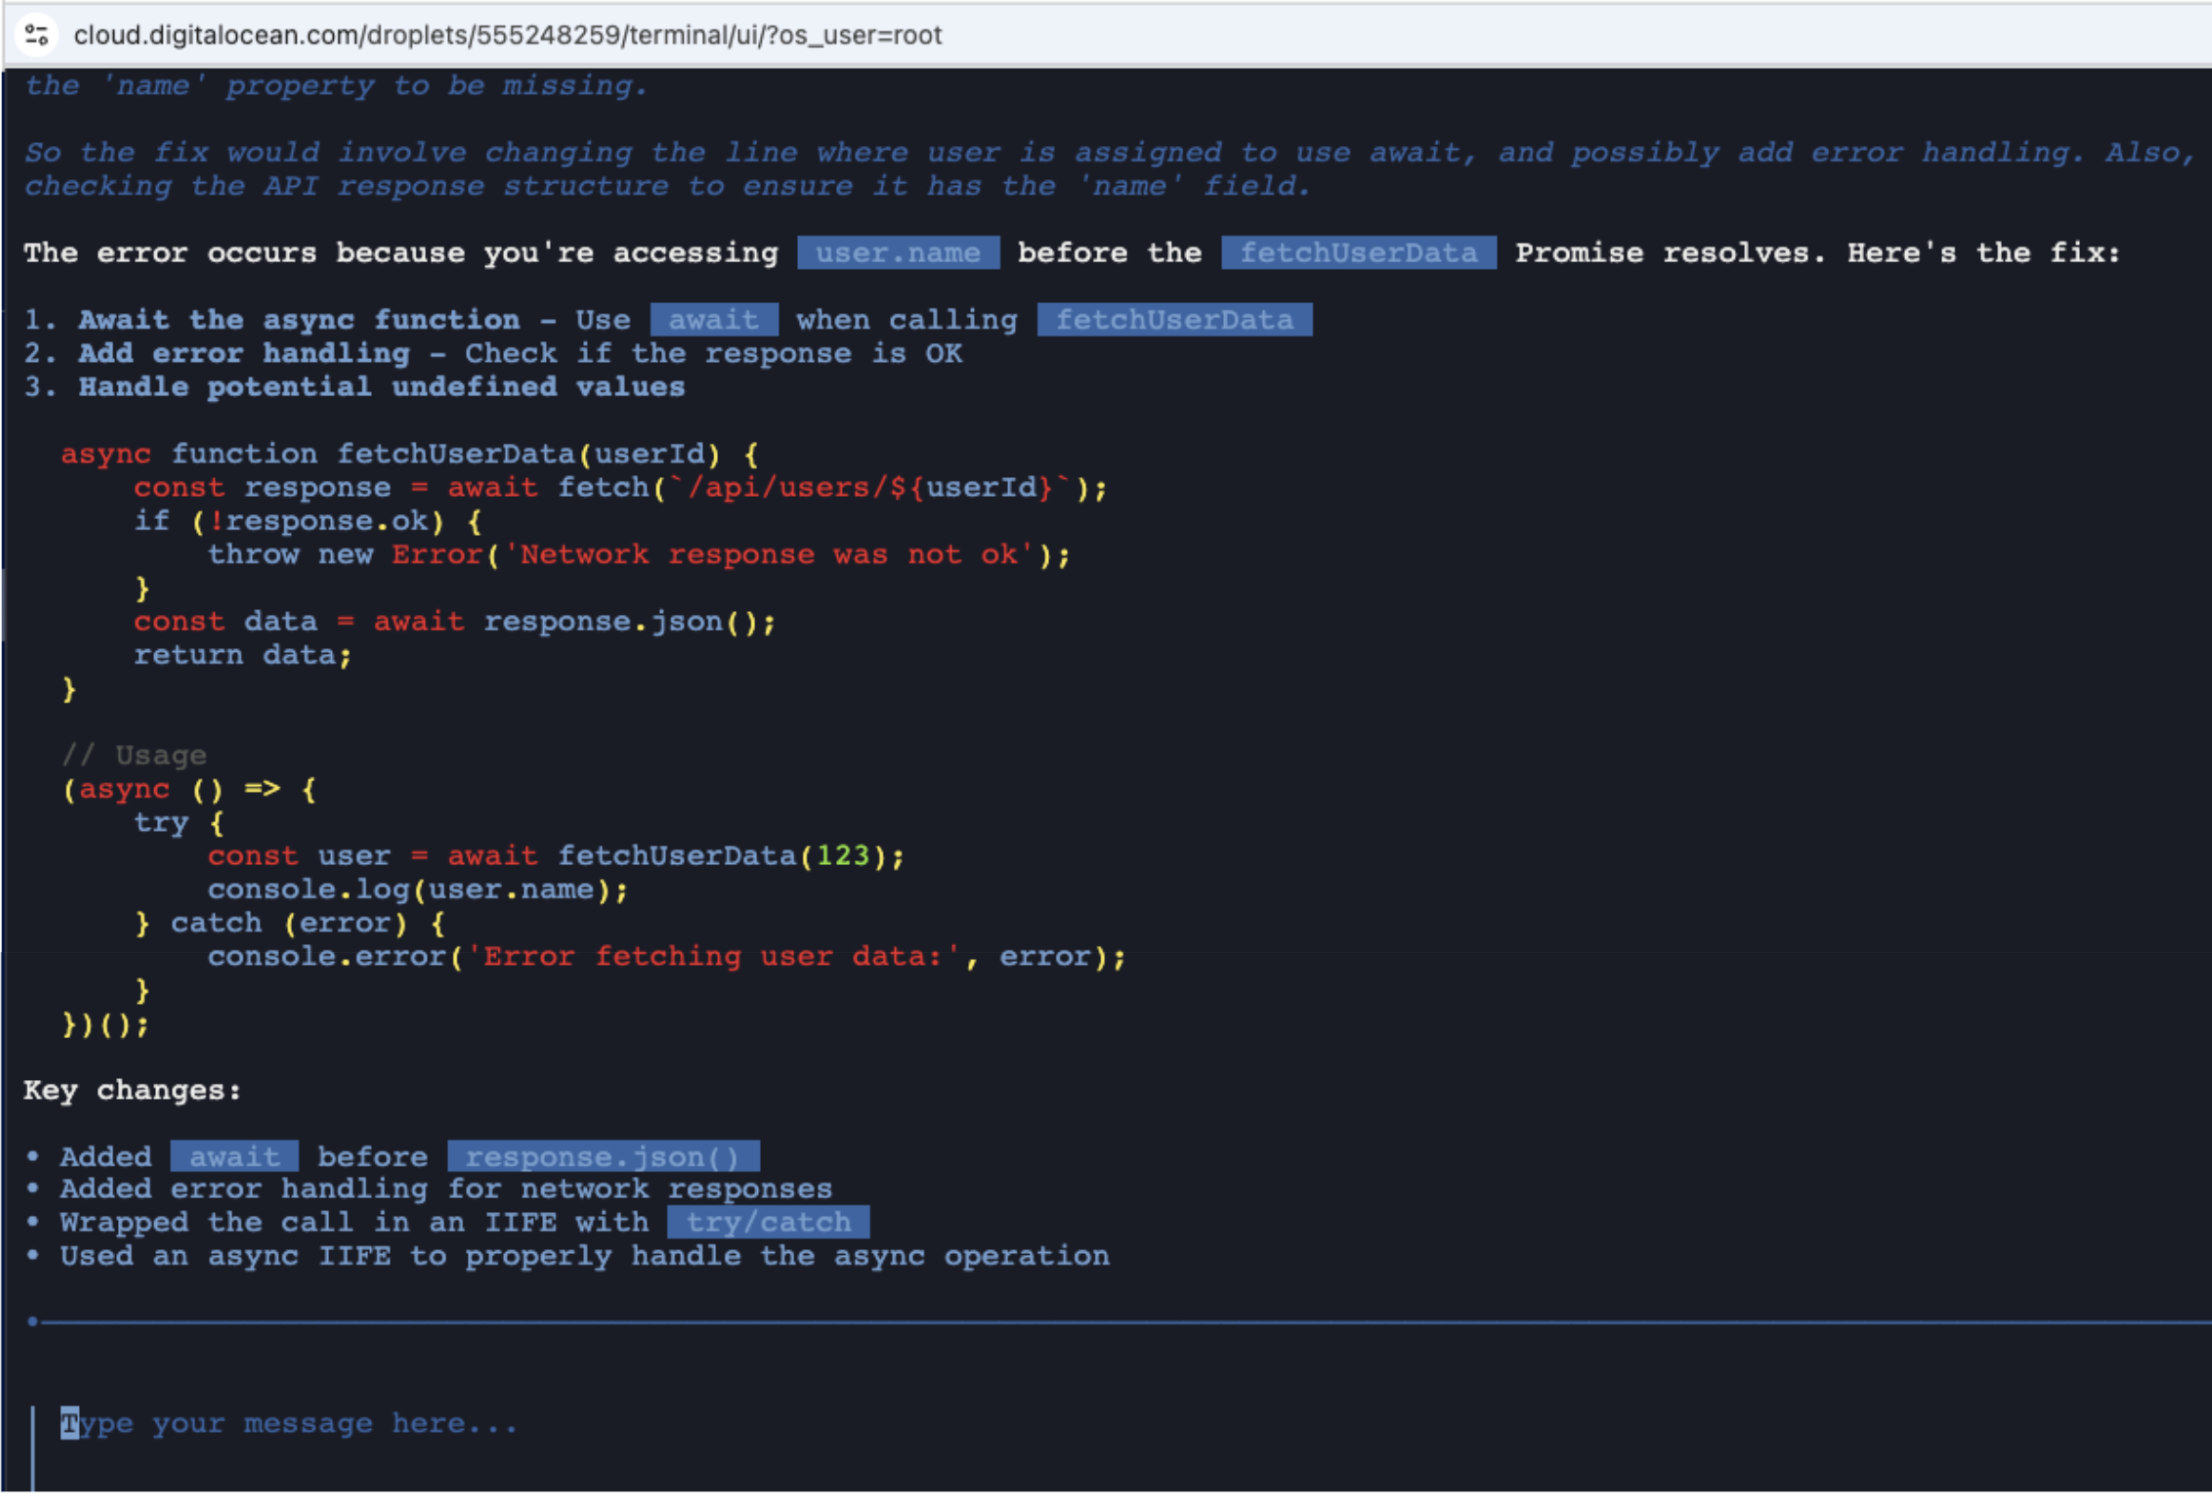This screenshot has width=2212, height=1500.
Task: Click the horizontal divider line above the input
Action: click(1100, 1322)
